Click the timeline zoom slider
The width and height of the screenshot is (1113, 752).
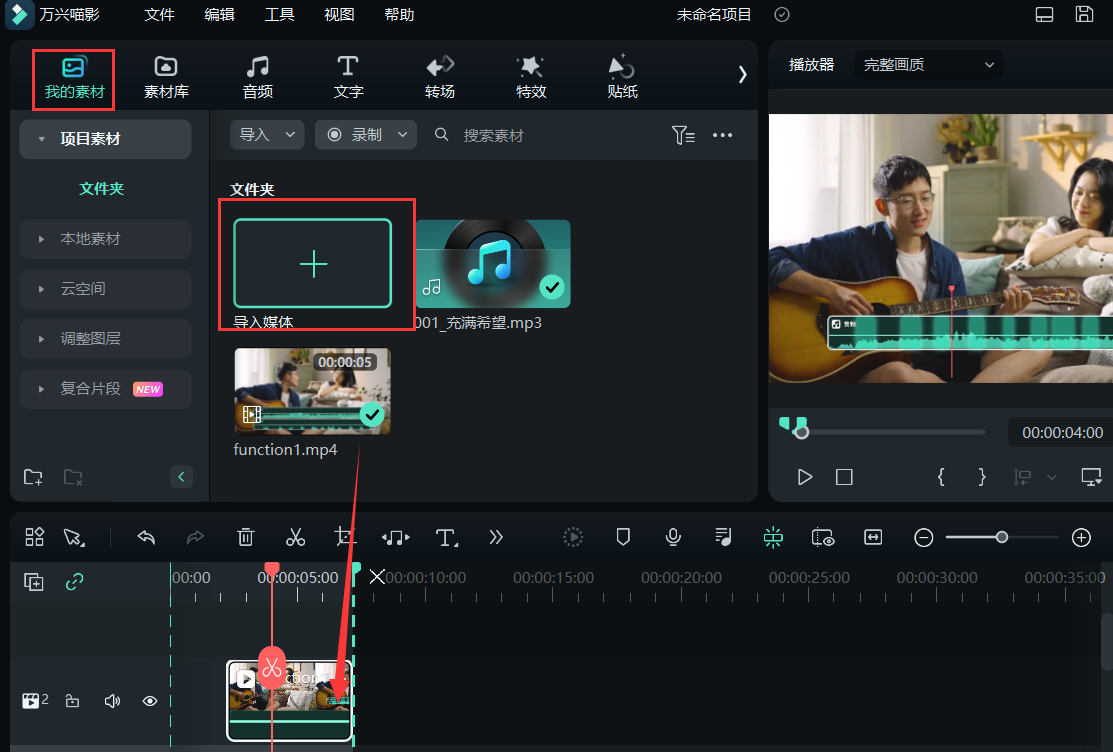pyautogui.click(x=1001, y=537)
